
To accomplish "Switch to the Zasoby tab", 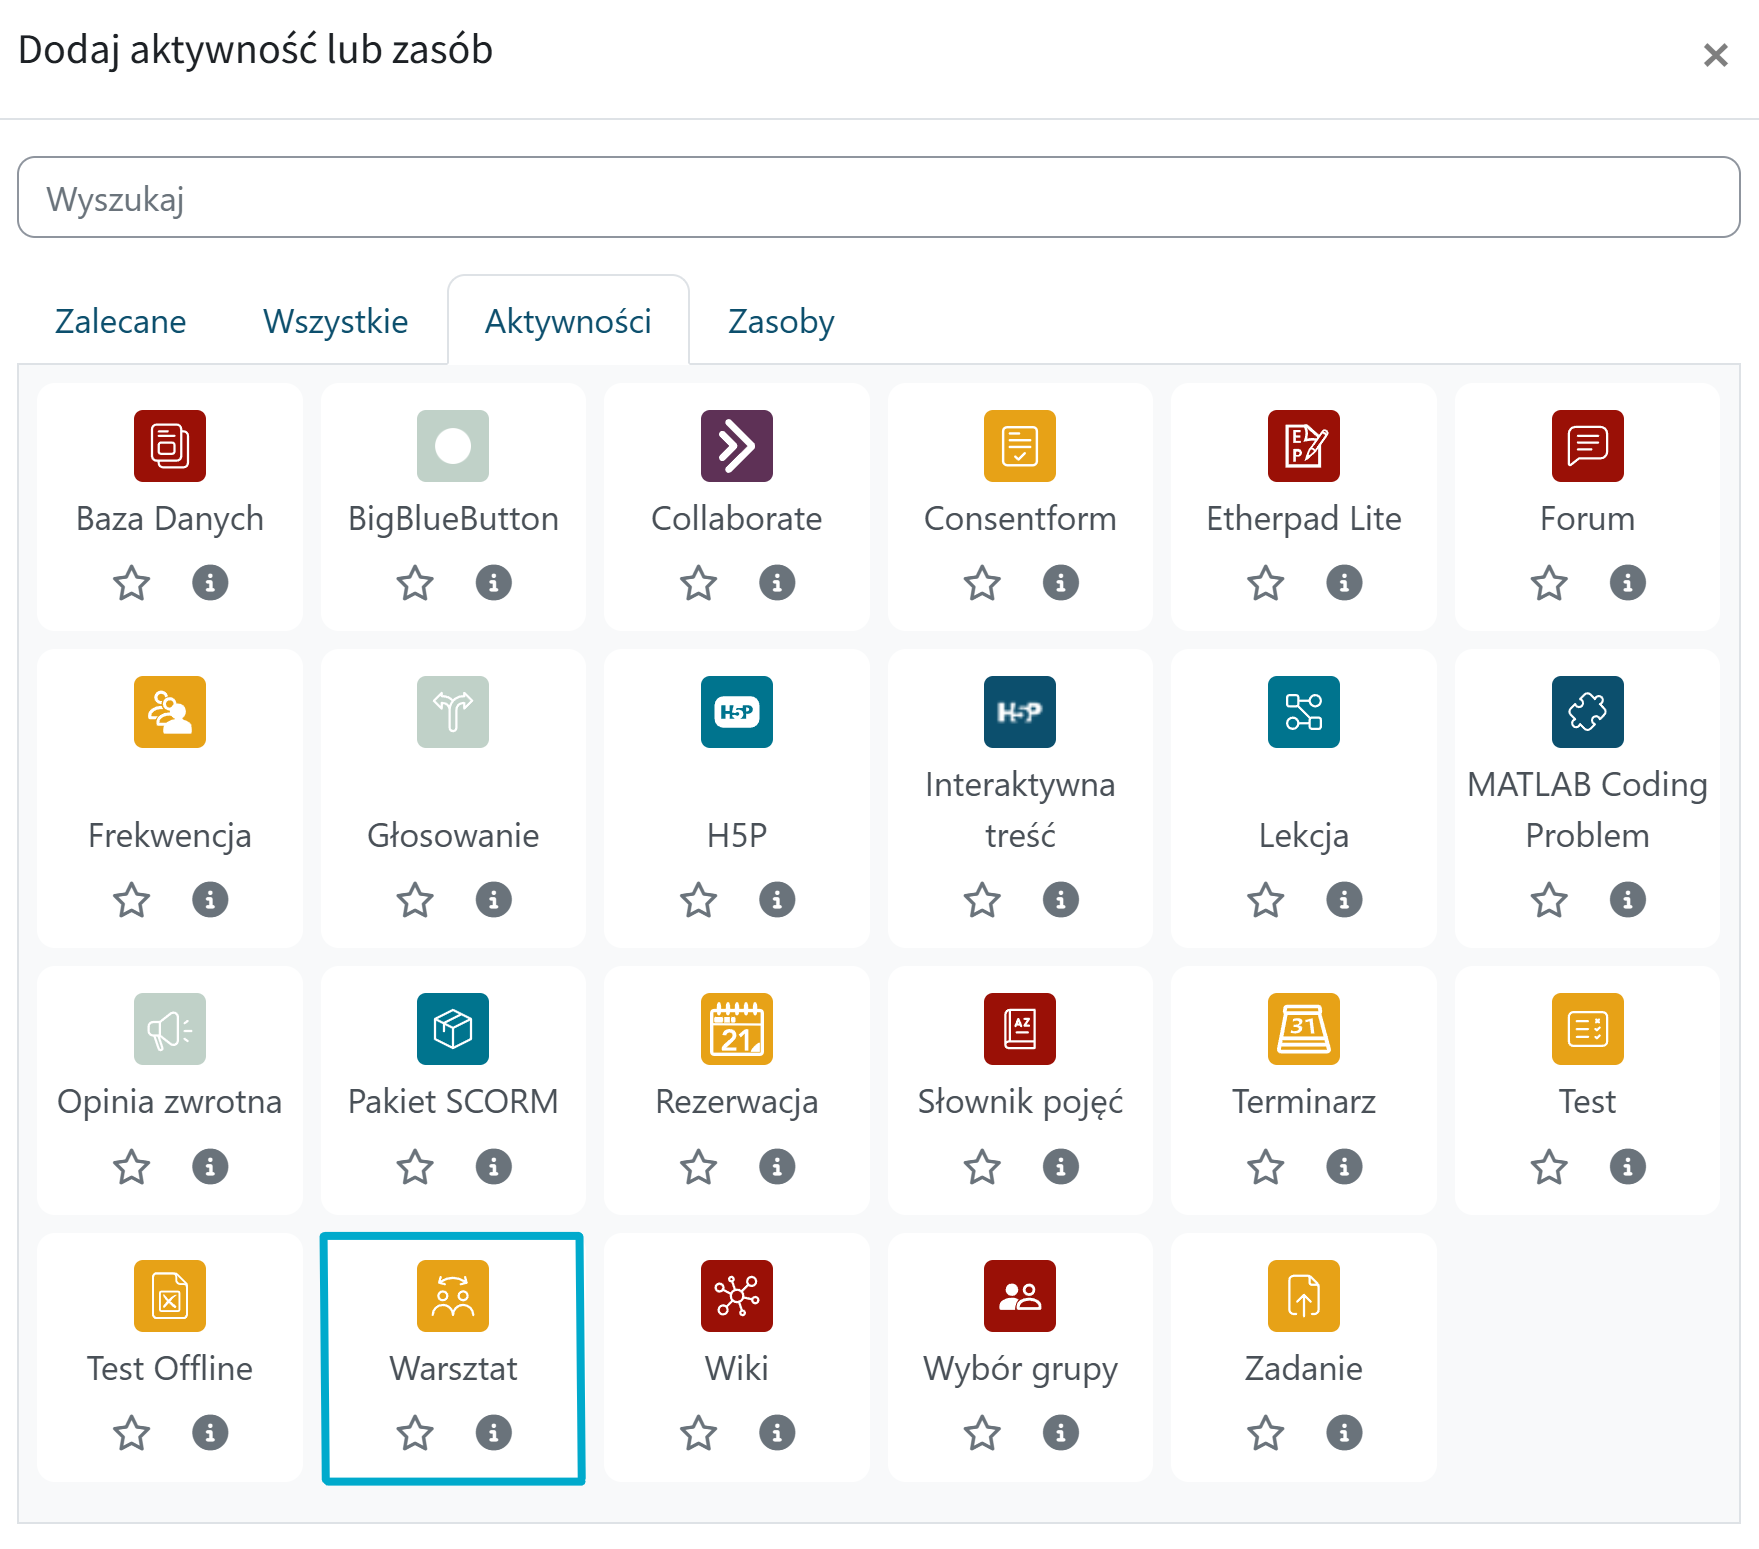I will pyautogui.click(x=781, y=322).
